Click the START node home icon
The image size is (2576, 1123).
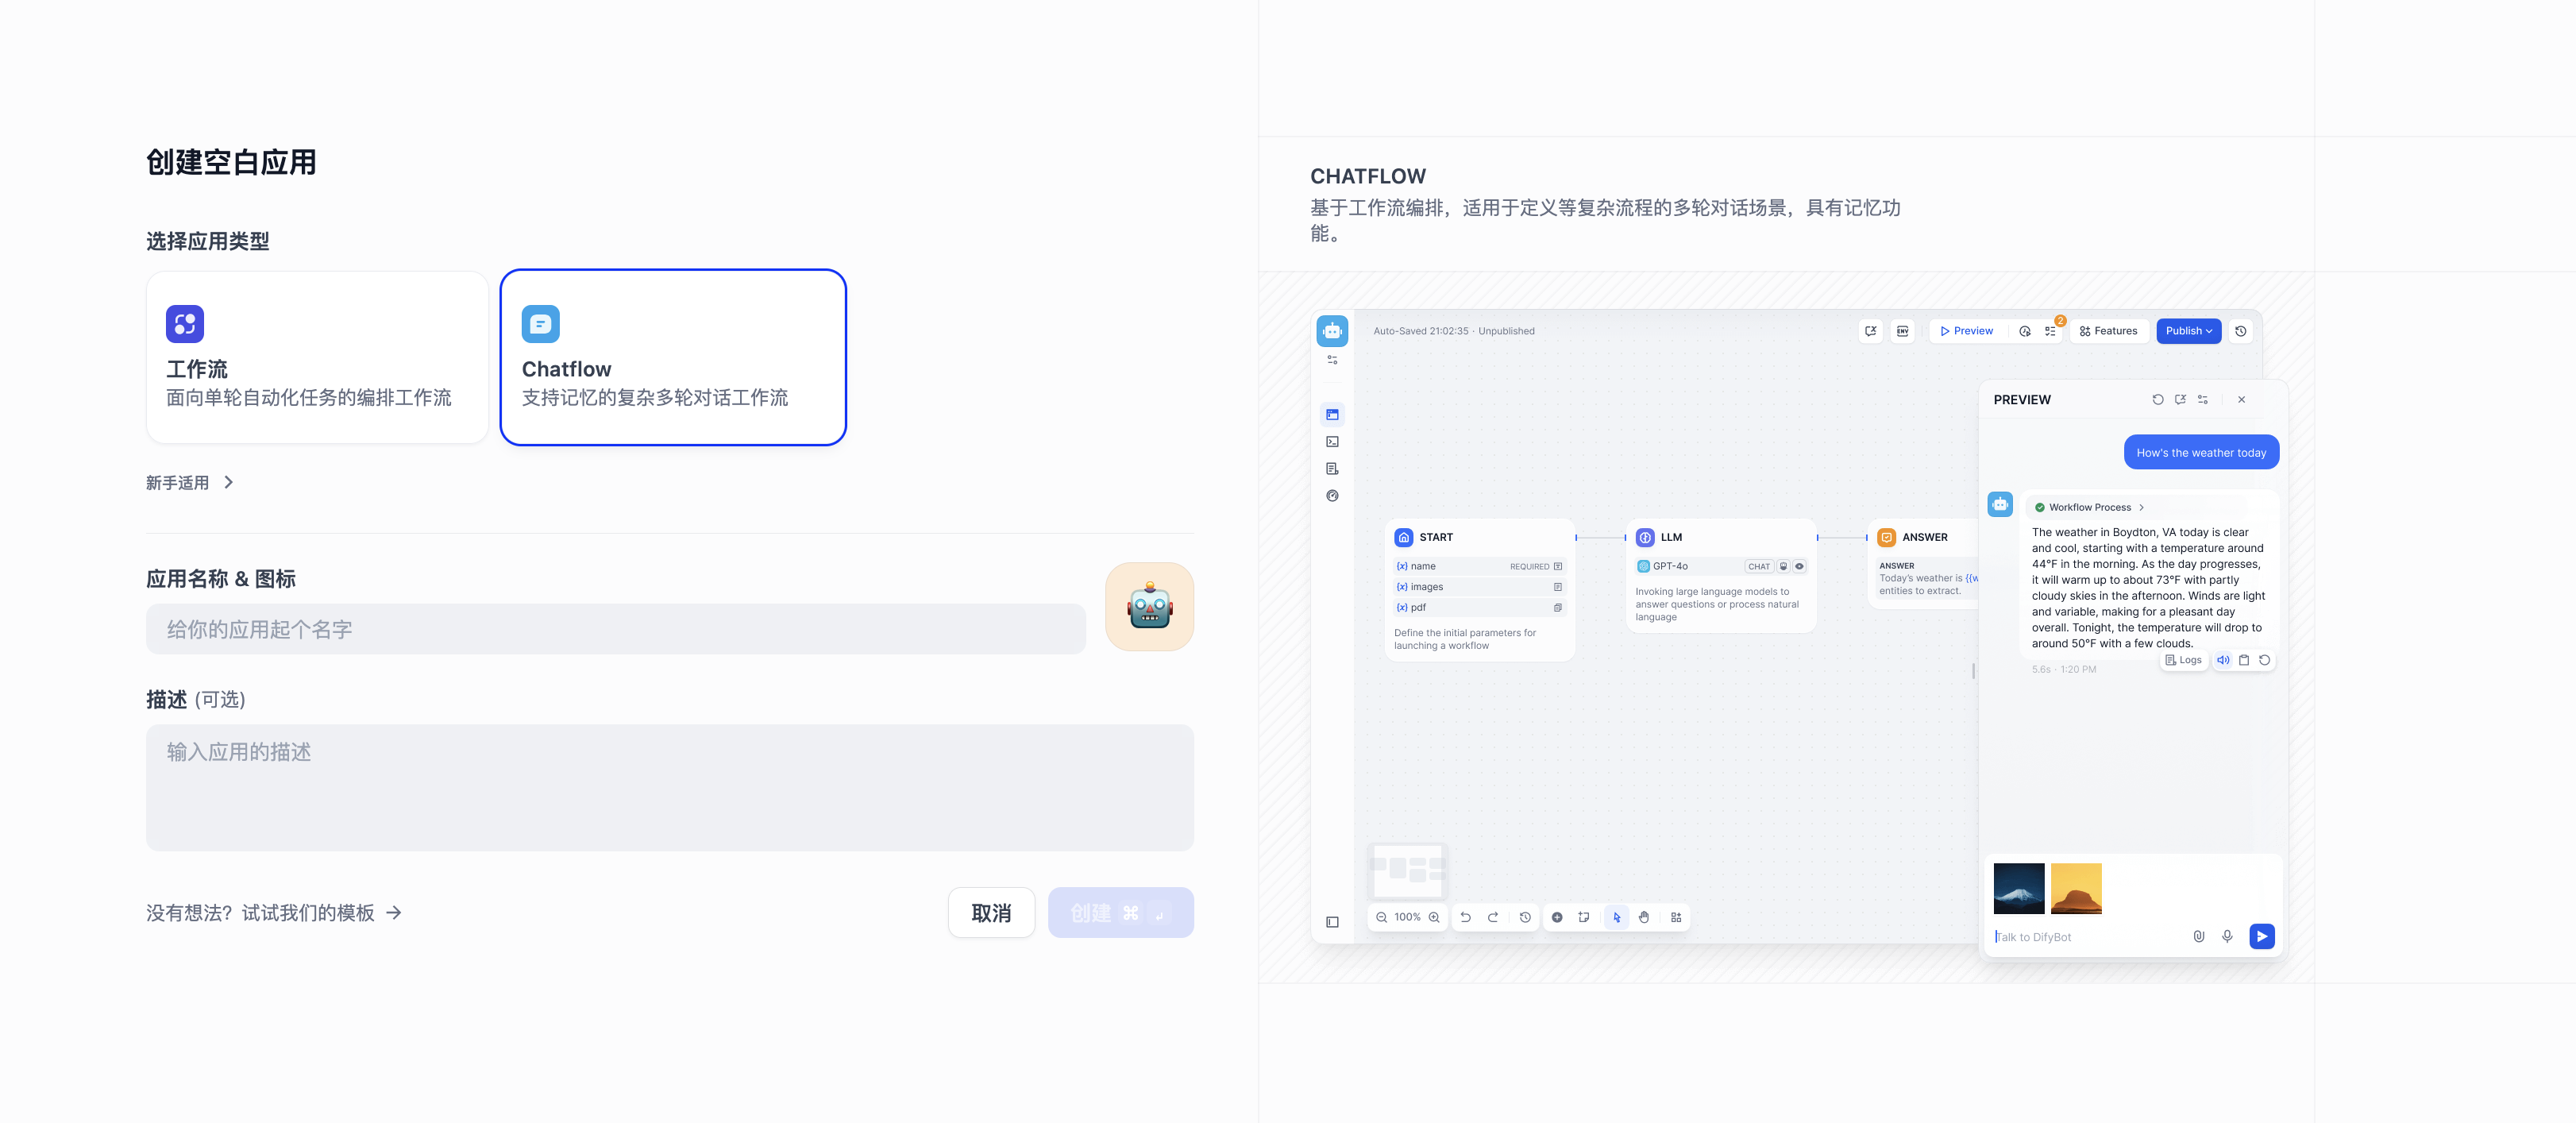tap(1404, 538)
